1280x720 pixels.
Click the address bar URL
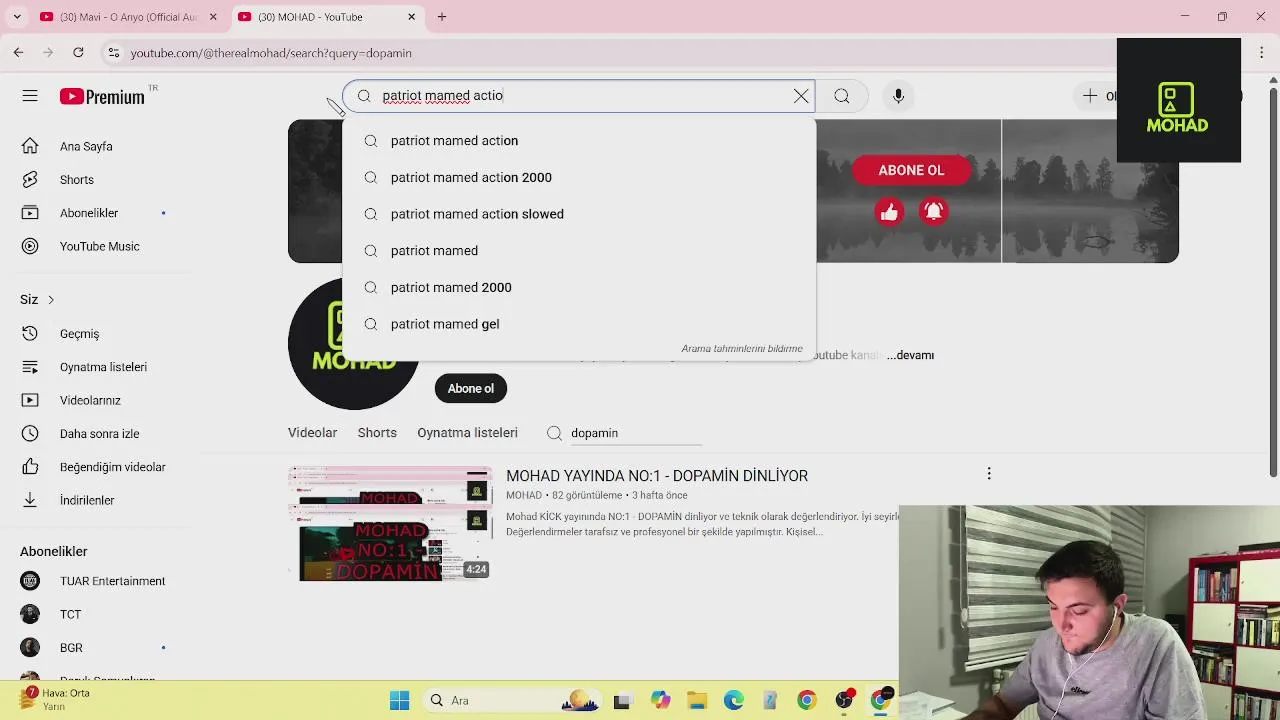(271, 53)
